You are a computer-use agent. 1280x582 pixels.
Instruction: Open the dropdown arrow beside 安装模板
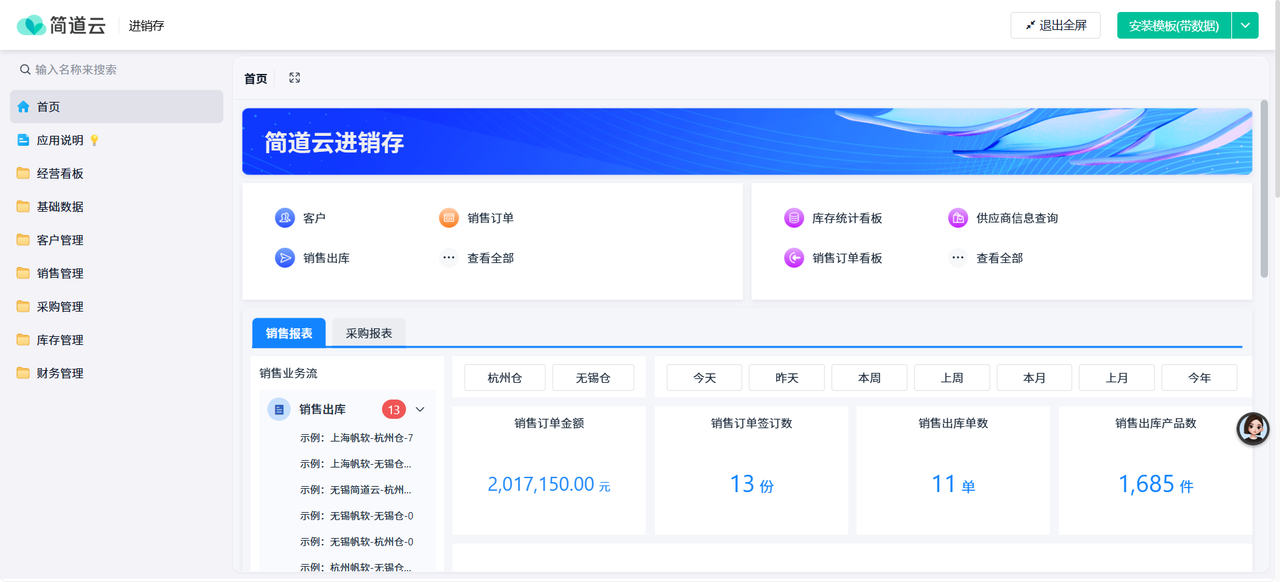1245,25
